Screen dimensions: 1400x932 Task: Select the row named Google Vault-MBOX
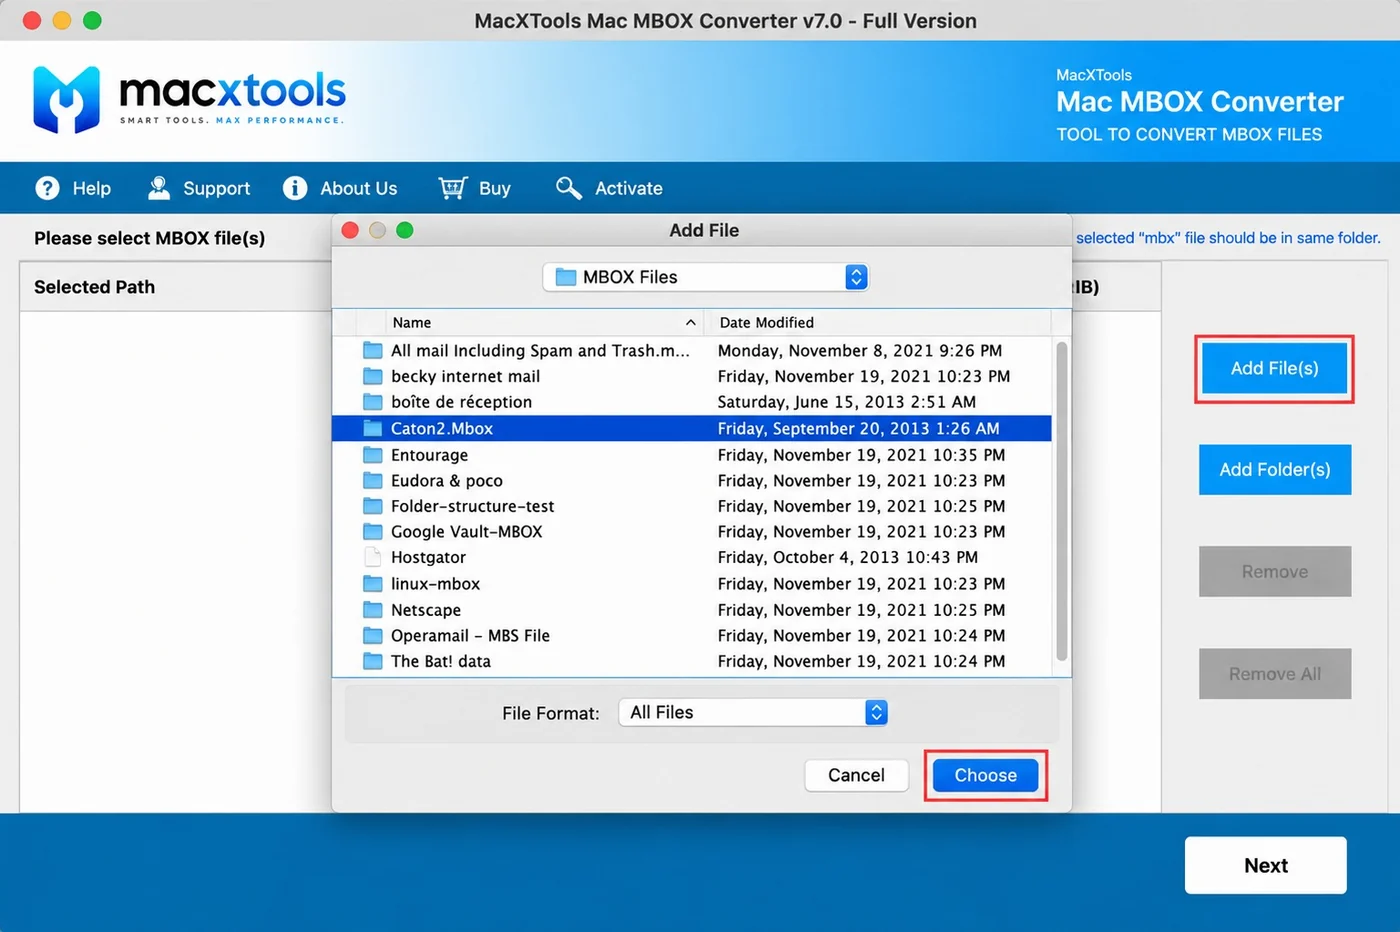(x=692, y=532)
